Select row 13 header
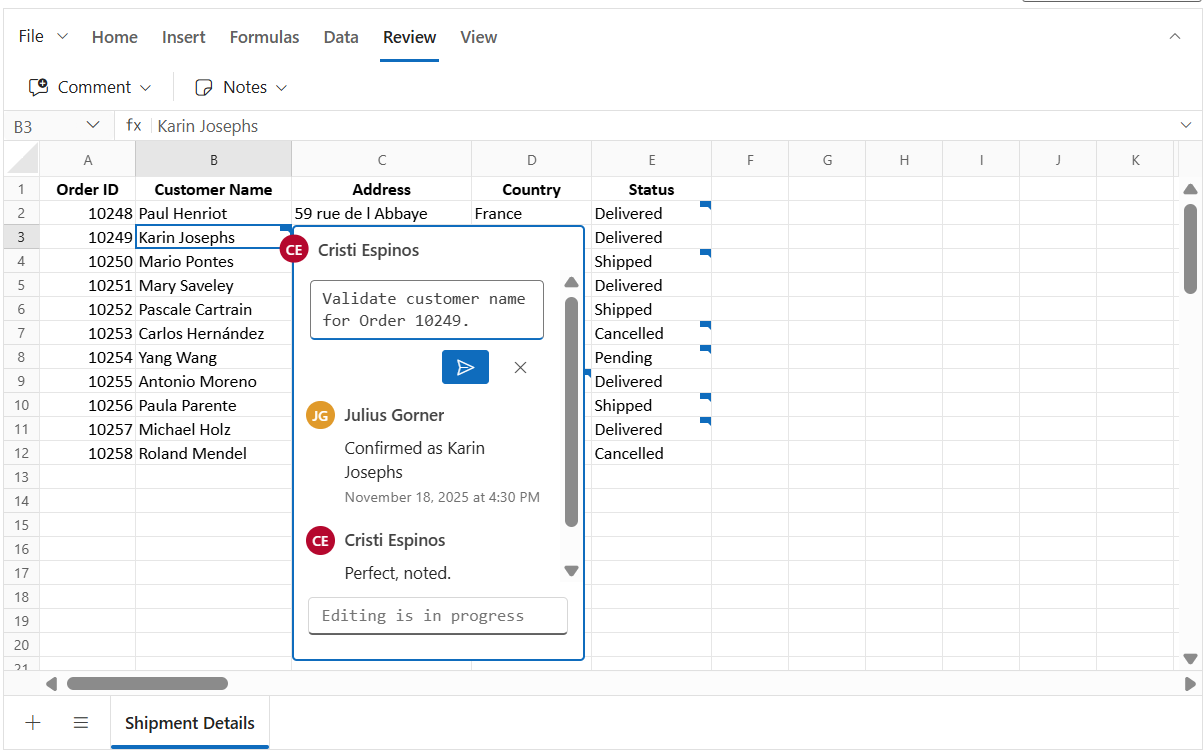 [x=21, y=477]
